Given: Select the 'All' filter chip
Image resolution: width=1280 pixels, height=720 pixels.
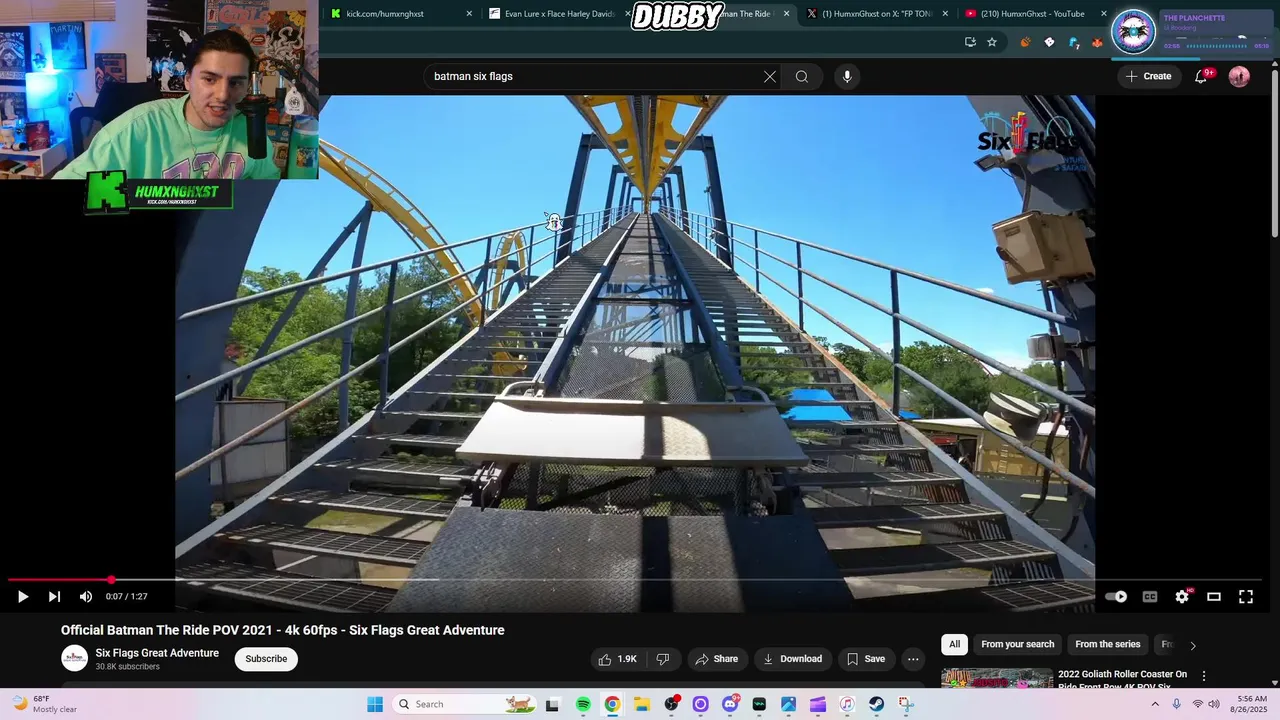Looking at the screenshot, I should [954, 645].
